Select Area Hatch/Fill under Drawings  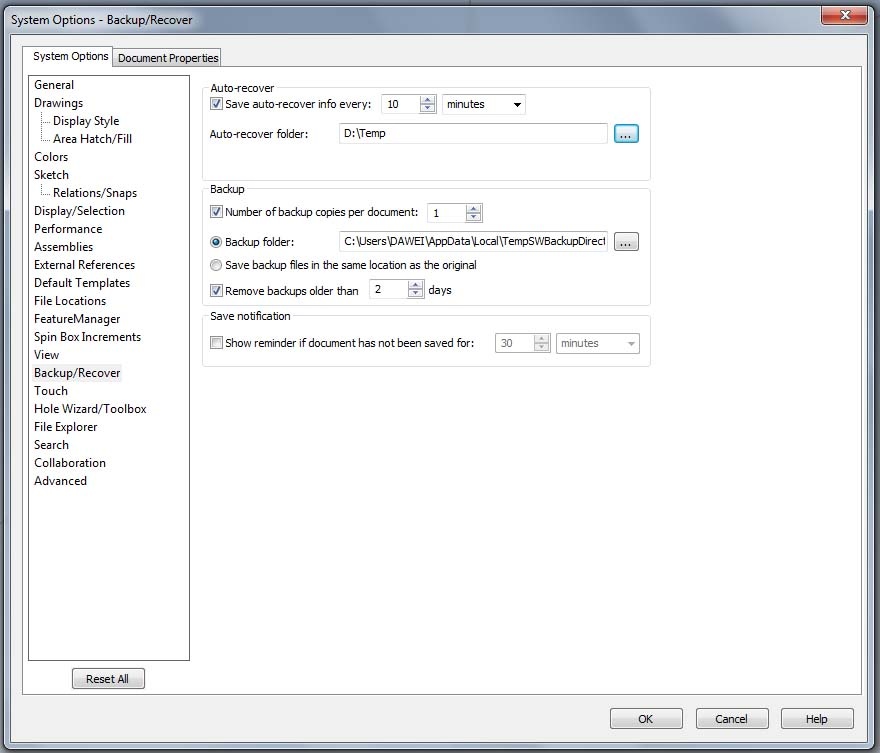[93, 139]
